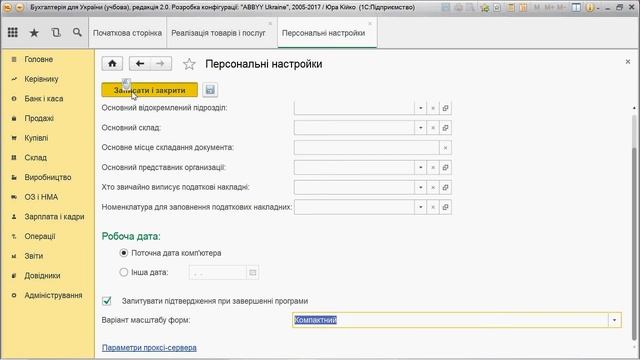Screen dimensions: 640x360
Task: Click the Записати і закрити button
Action: click(149, 90)
